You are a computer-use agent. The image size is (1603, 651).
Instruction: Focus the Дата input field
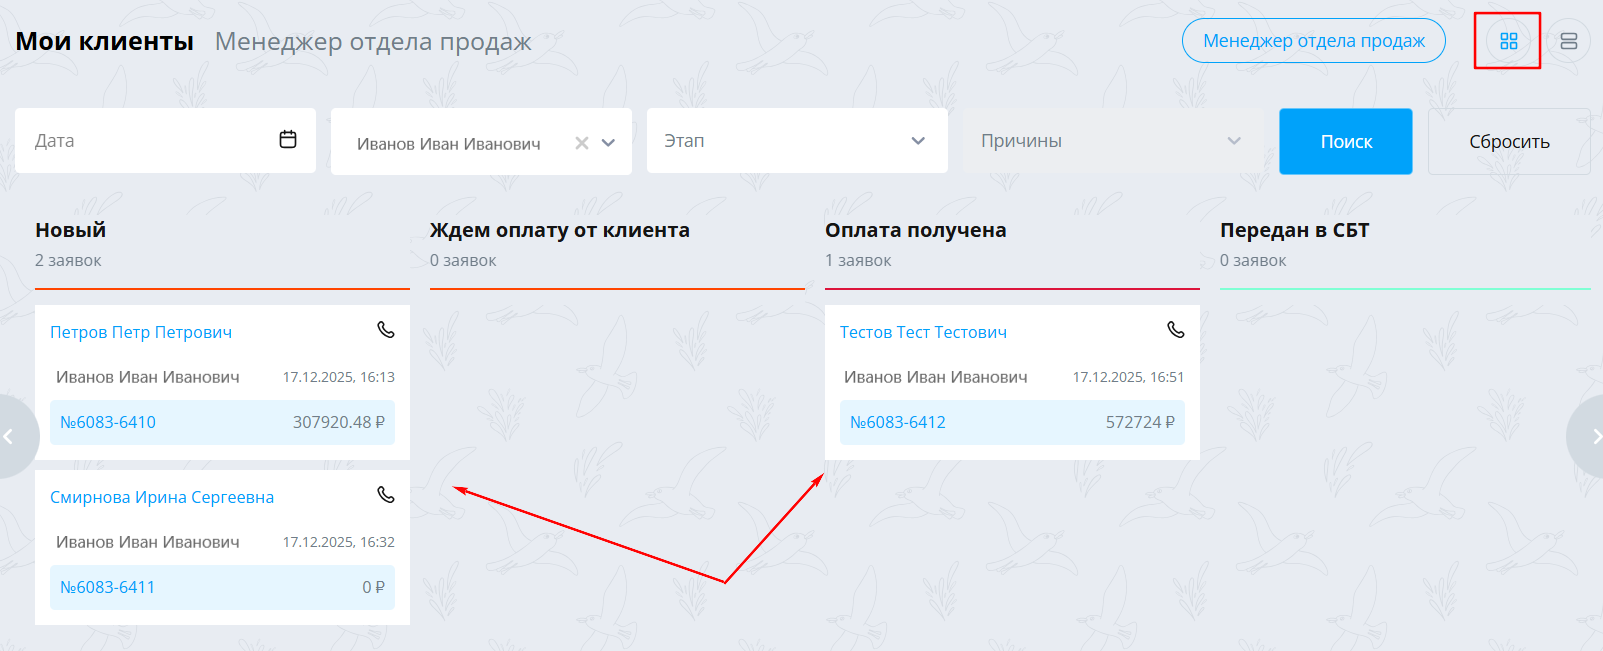point(165,140)
